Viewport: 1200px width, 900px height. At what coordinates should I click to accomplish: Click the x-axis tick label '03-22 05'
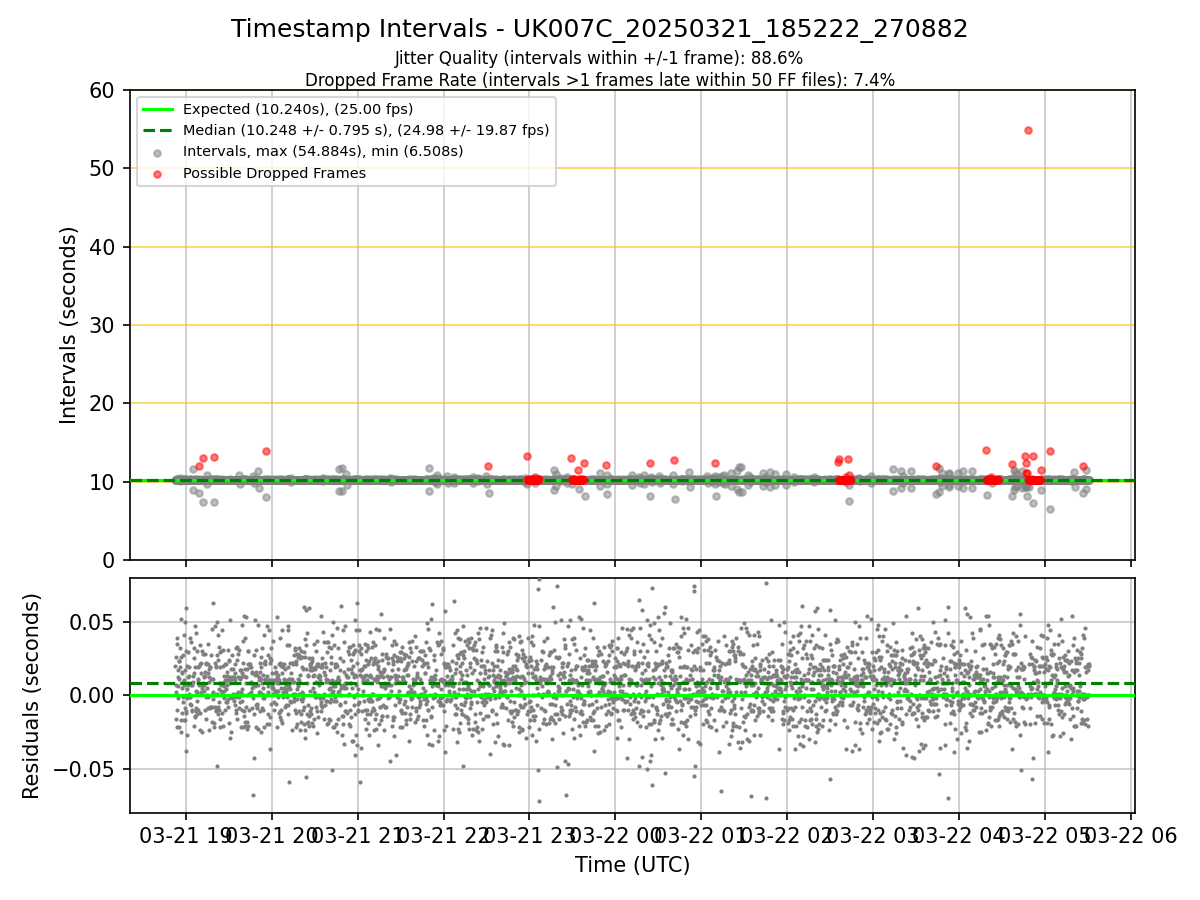(1045, 834)
